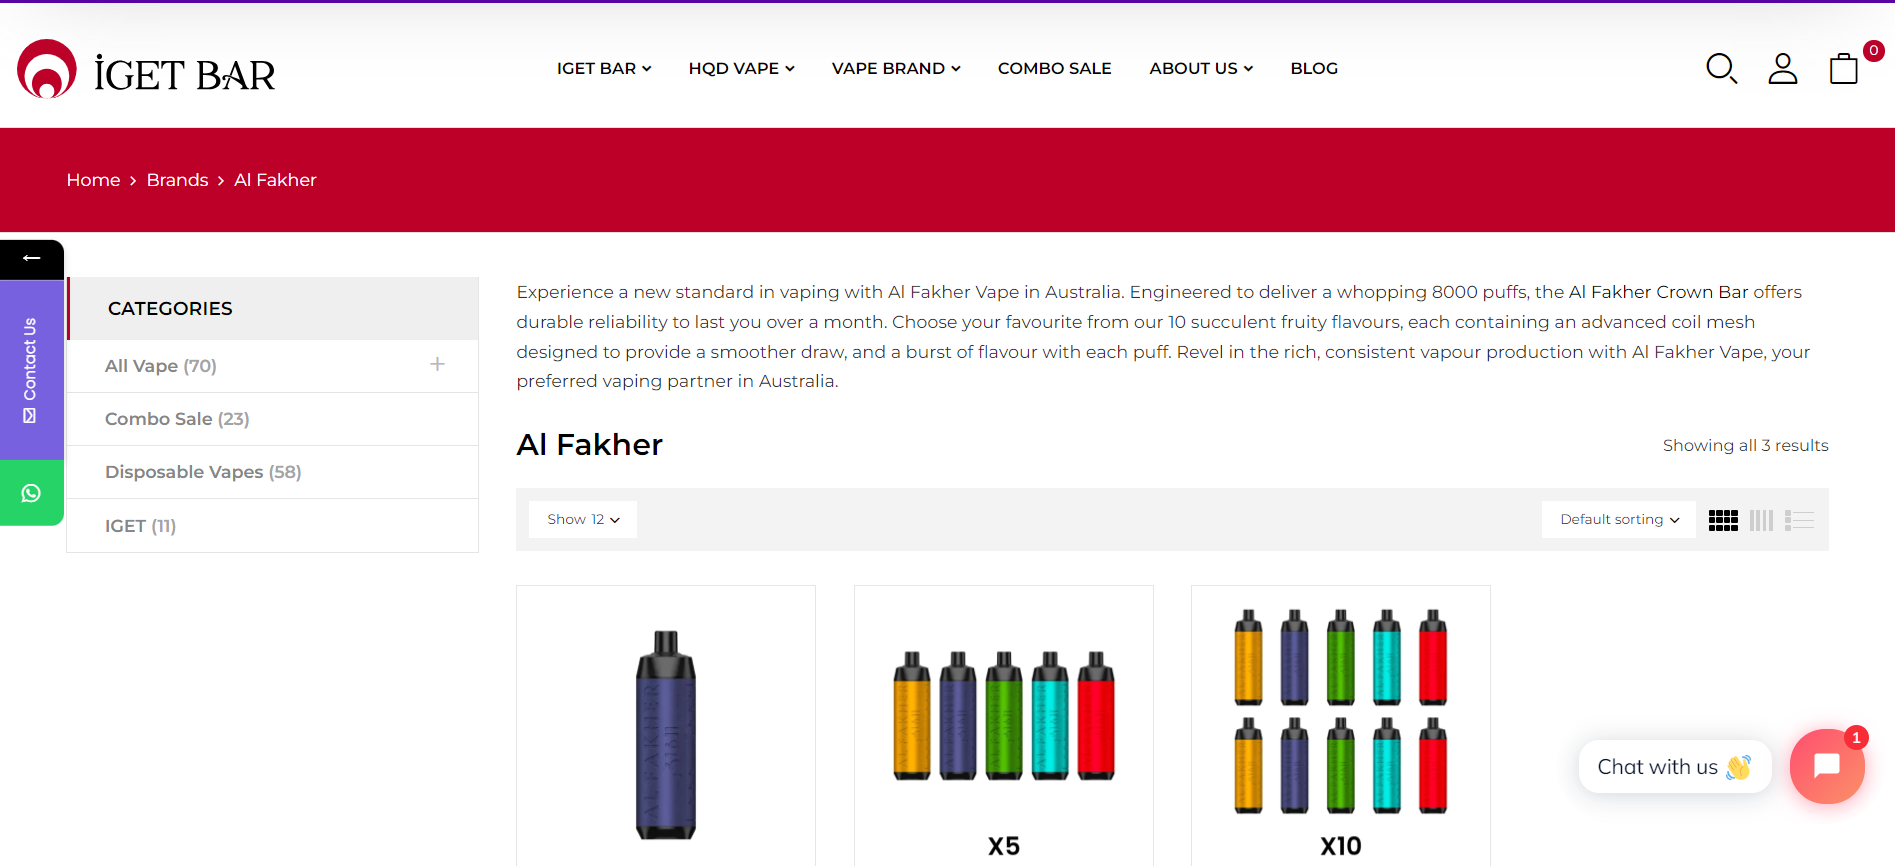Image resolution: width=1895 pixels, height=866 pixels.
Task: Open the shopping bag cart icon
Action: click(1844, 69)
